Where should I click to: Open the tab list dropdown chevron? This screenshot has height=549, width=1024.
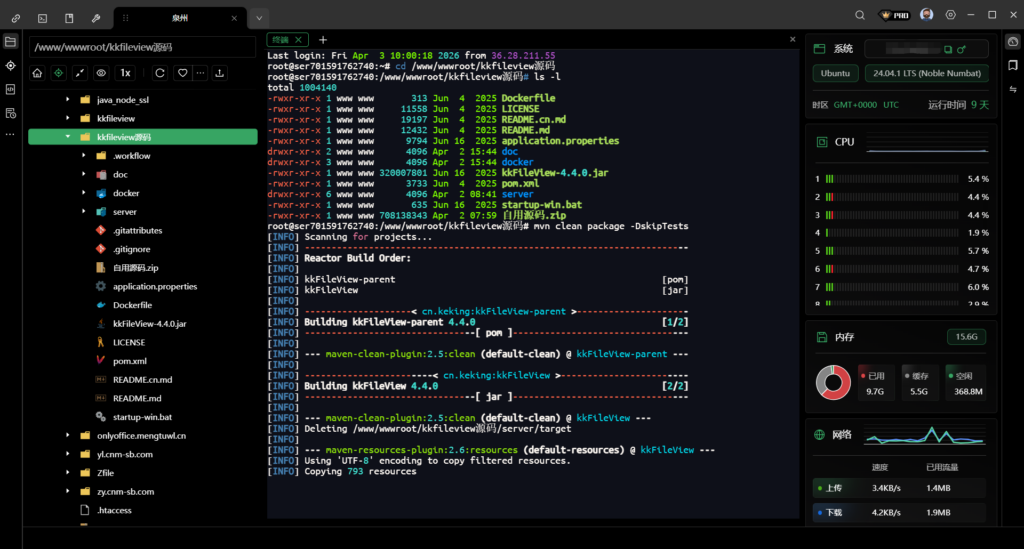(x=259, y=17)
